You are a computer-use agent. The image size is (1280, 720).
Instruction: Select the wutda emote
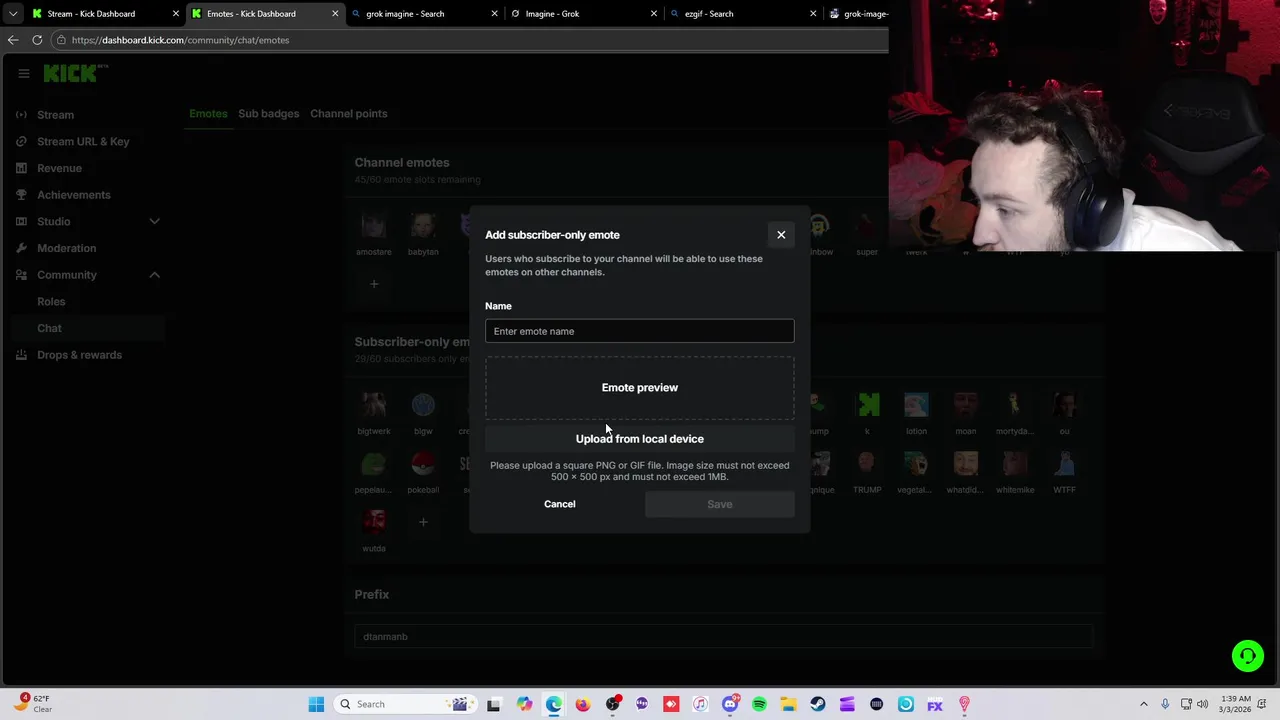click(x=374, y=522)
